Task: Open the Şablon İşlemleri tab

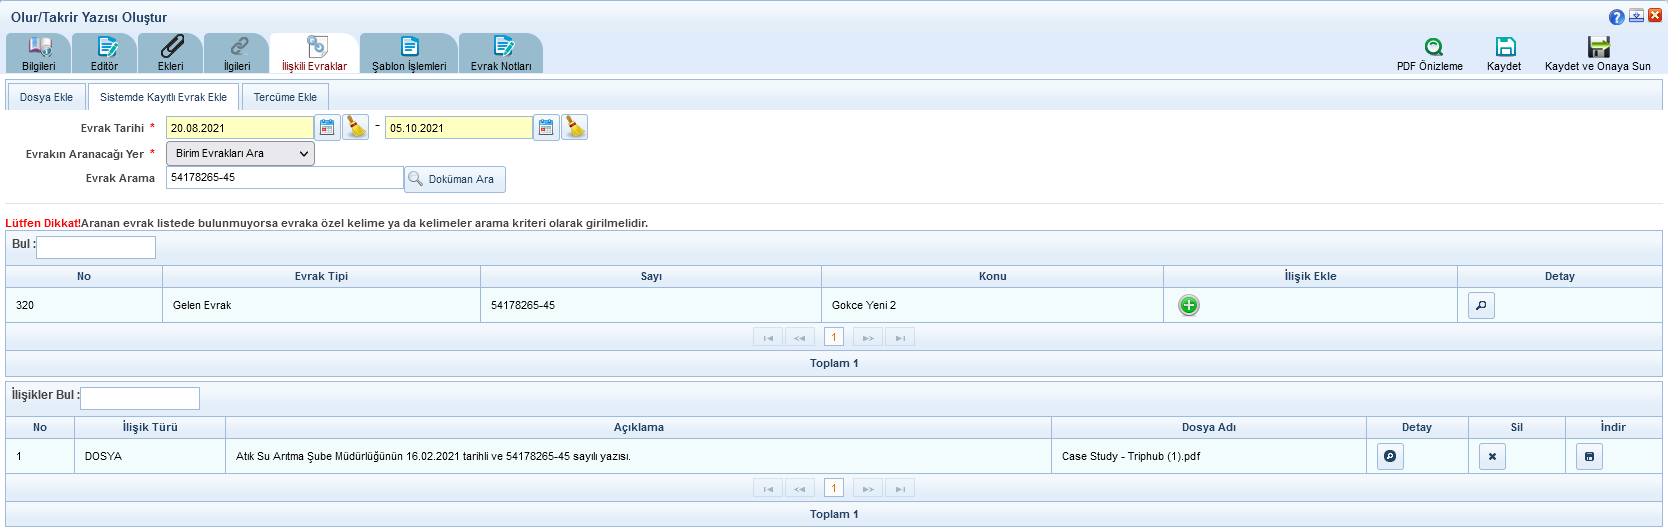Action: pyautogui.click(x=409, y=54)
